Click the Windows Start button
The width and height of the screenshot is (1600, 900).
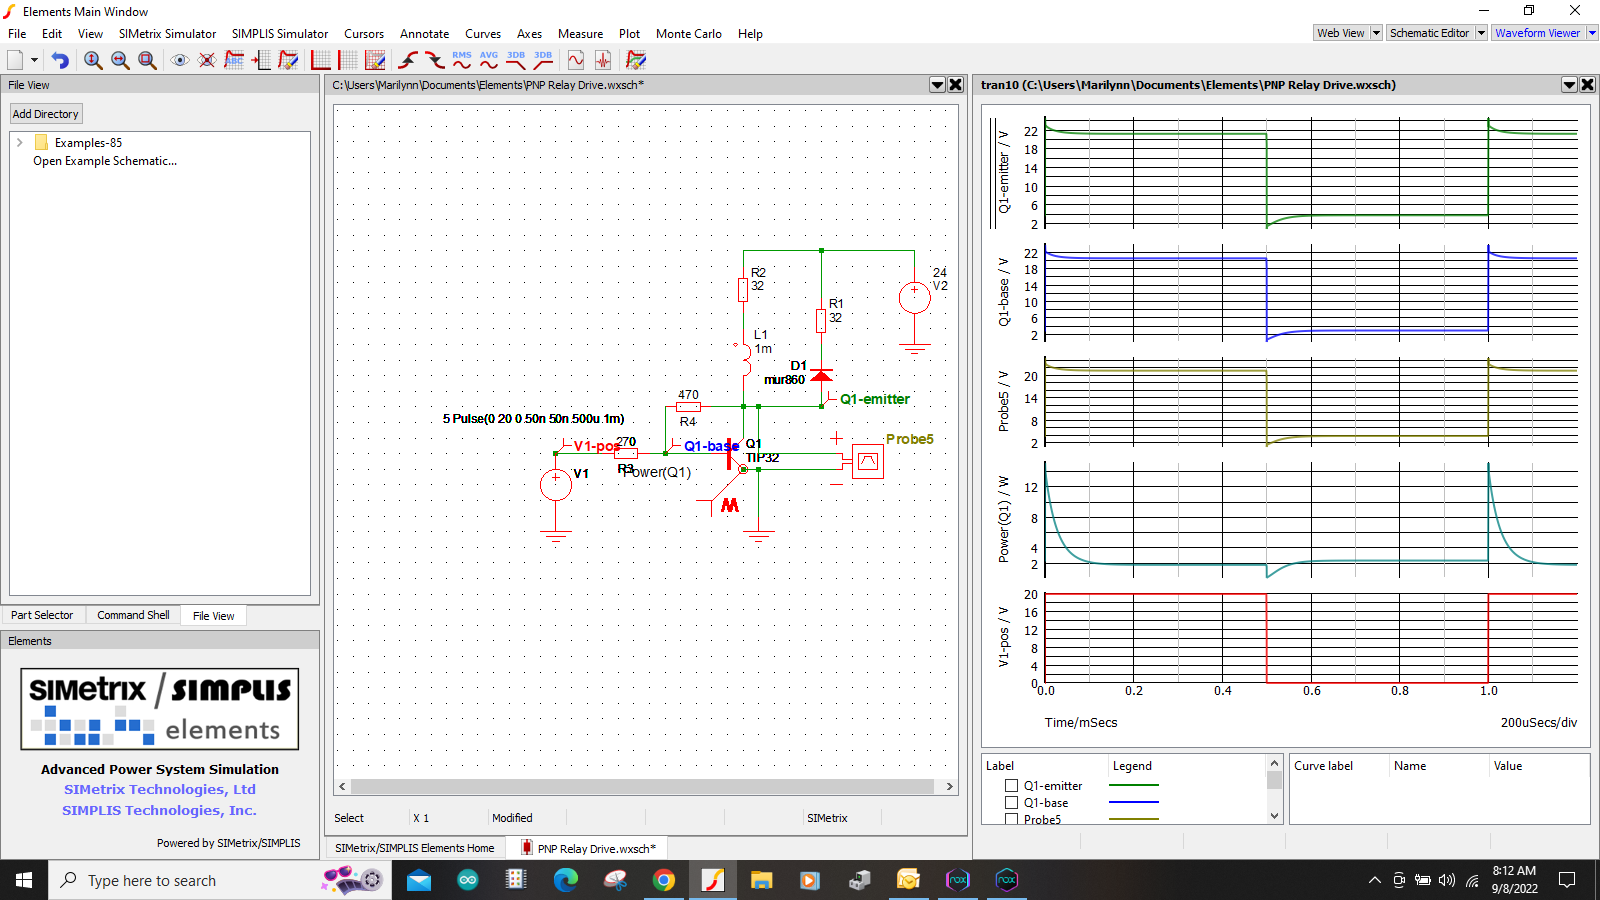24,880
